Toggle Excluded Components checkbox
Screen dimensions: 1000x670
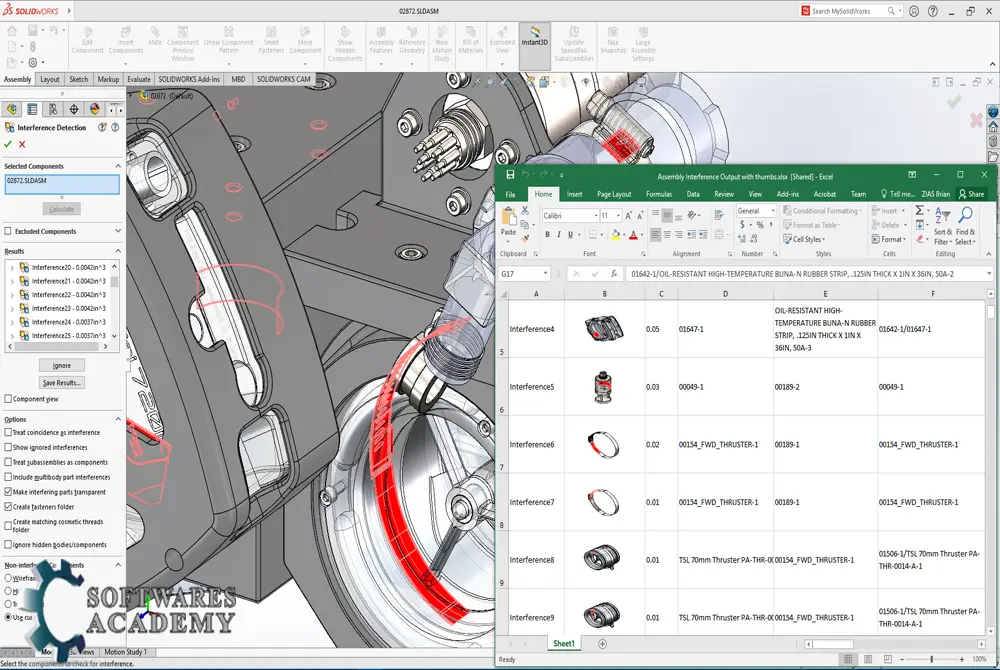coord(8,231)
